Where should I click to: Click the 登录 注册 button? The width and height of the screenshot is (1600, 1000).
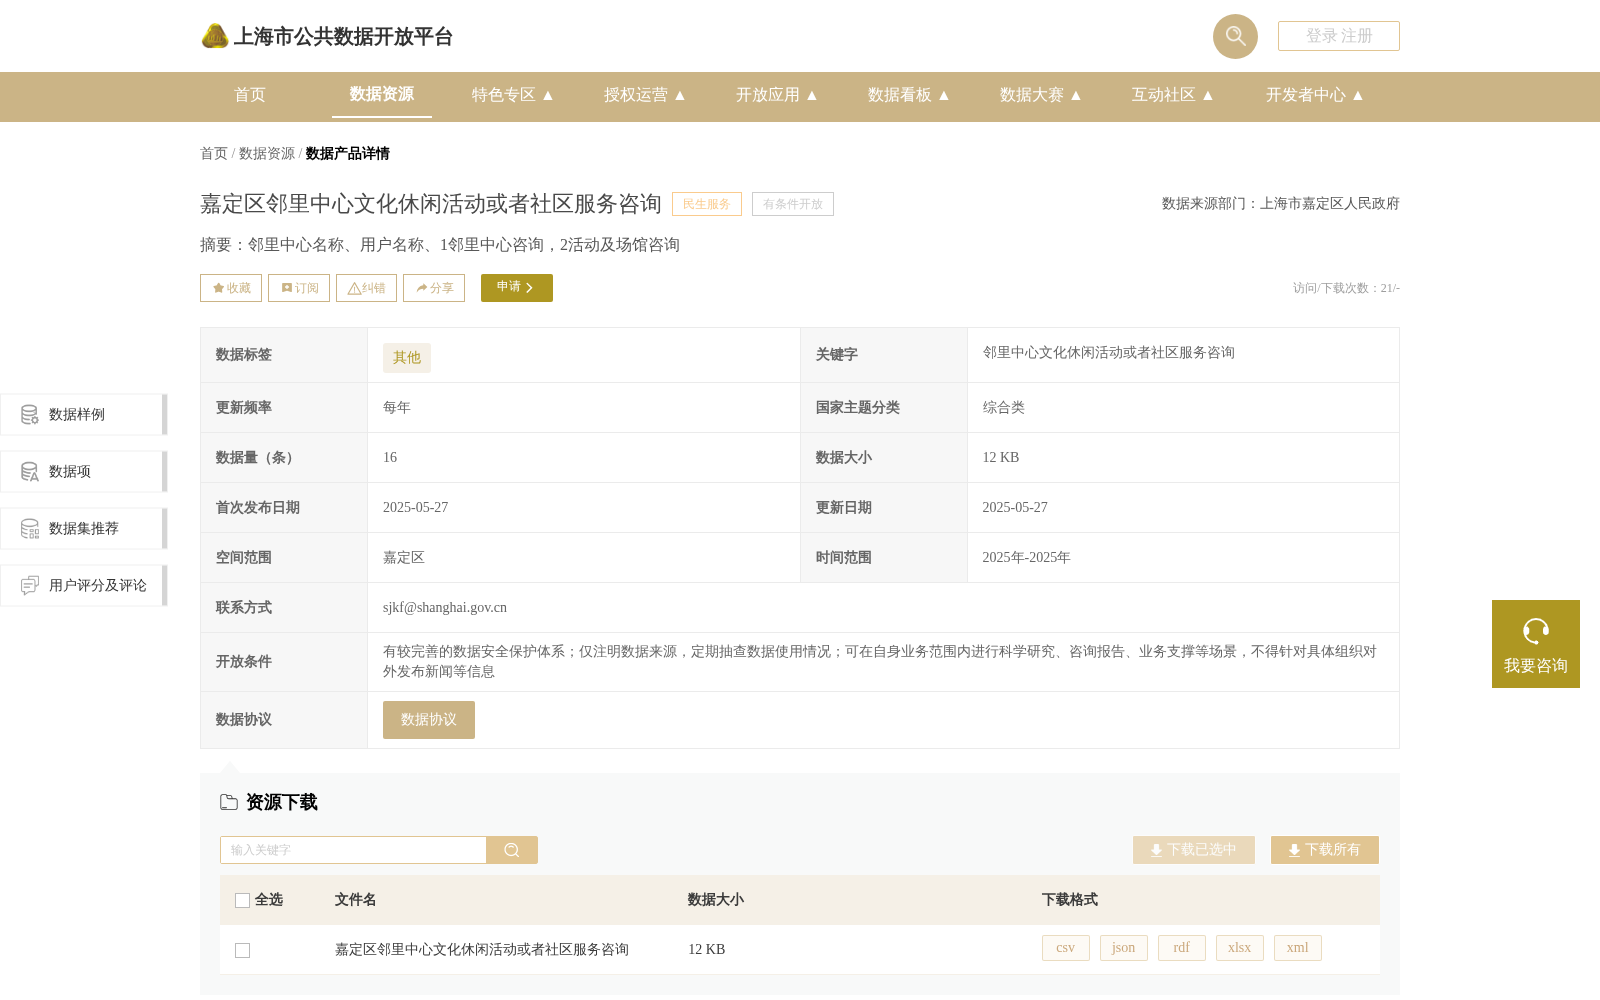click(x=1339, y=36)
